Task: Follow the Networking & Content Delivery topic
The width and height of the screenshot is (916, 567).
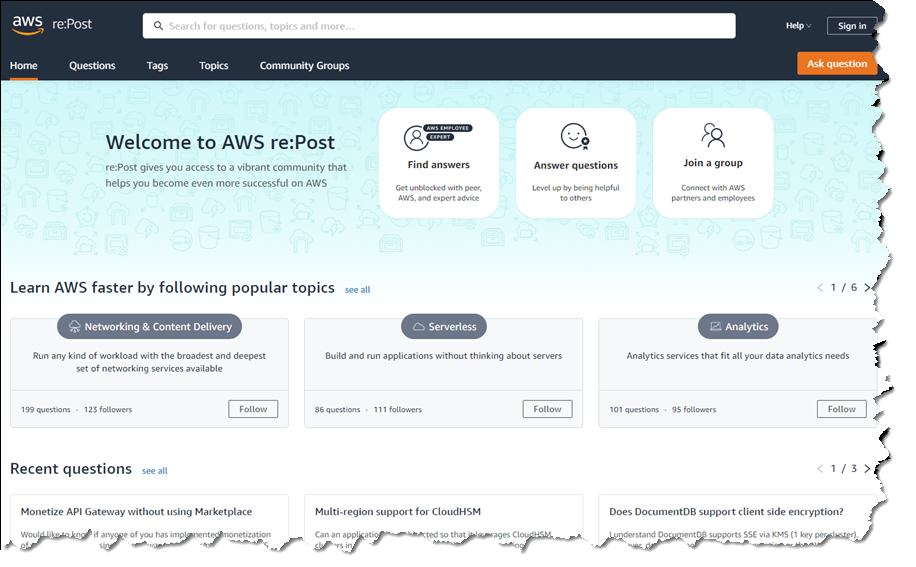Action: coord(253,409)
